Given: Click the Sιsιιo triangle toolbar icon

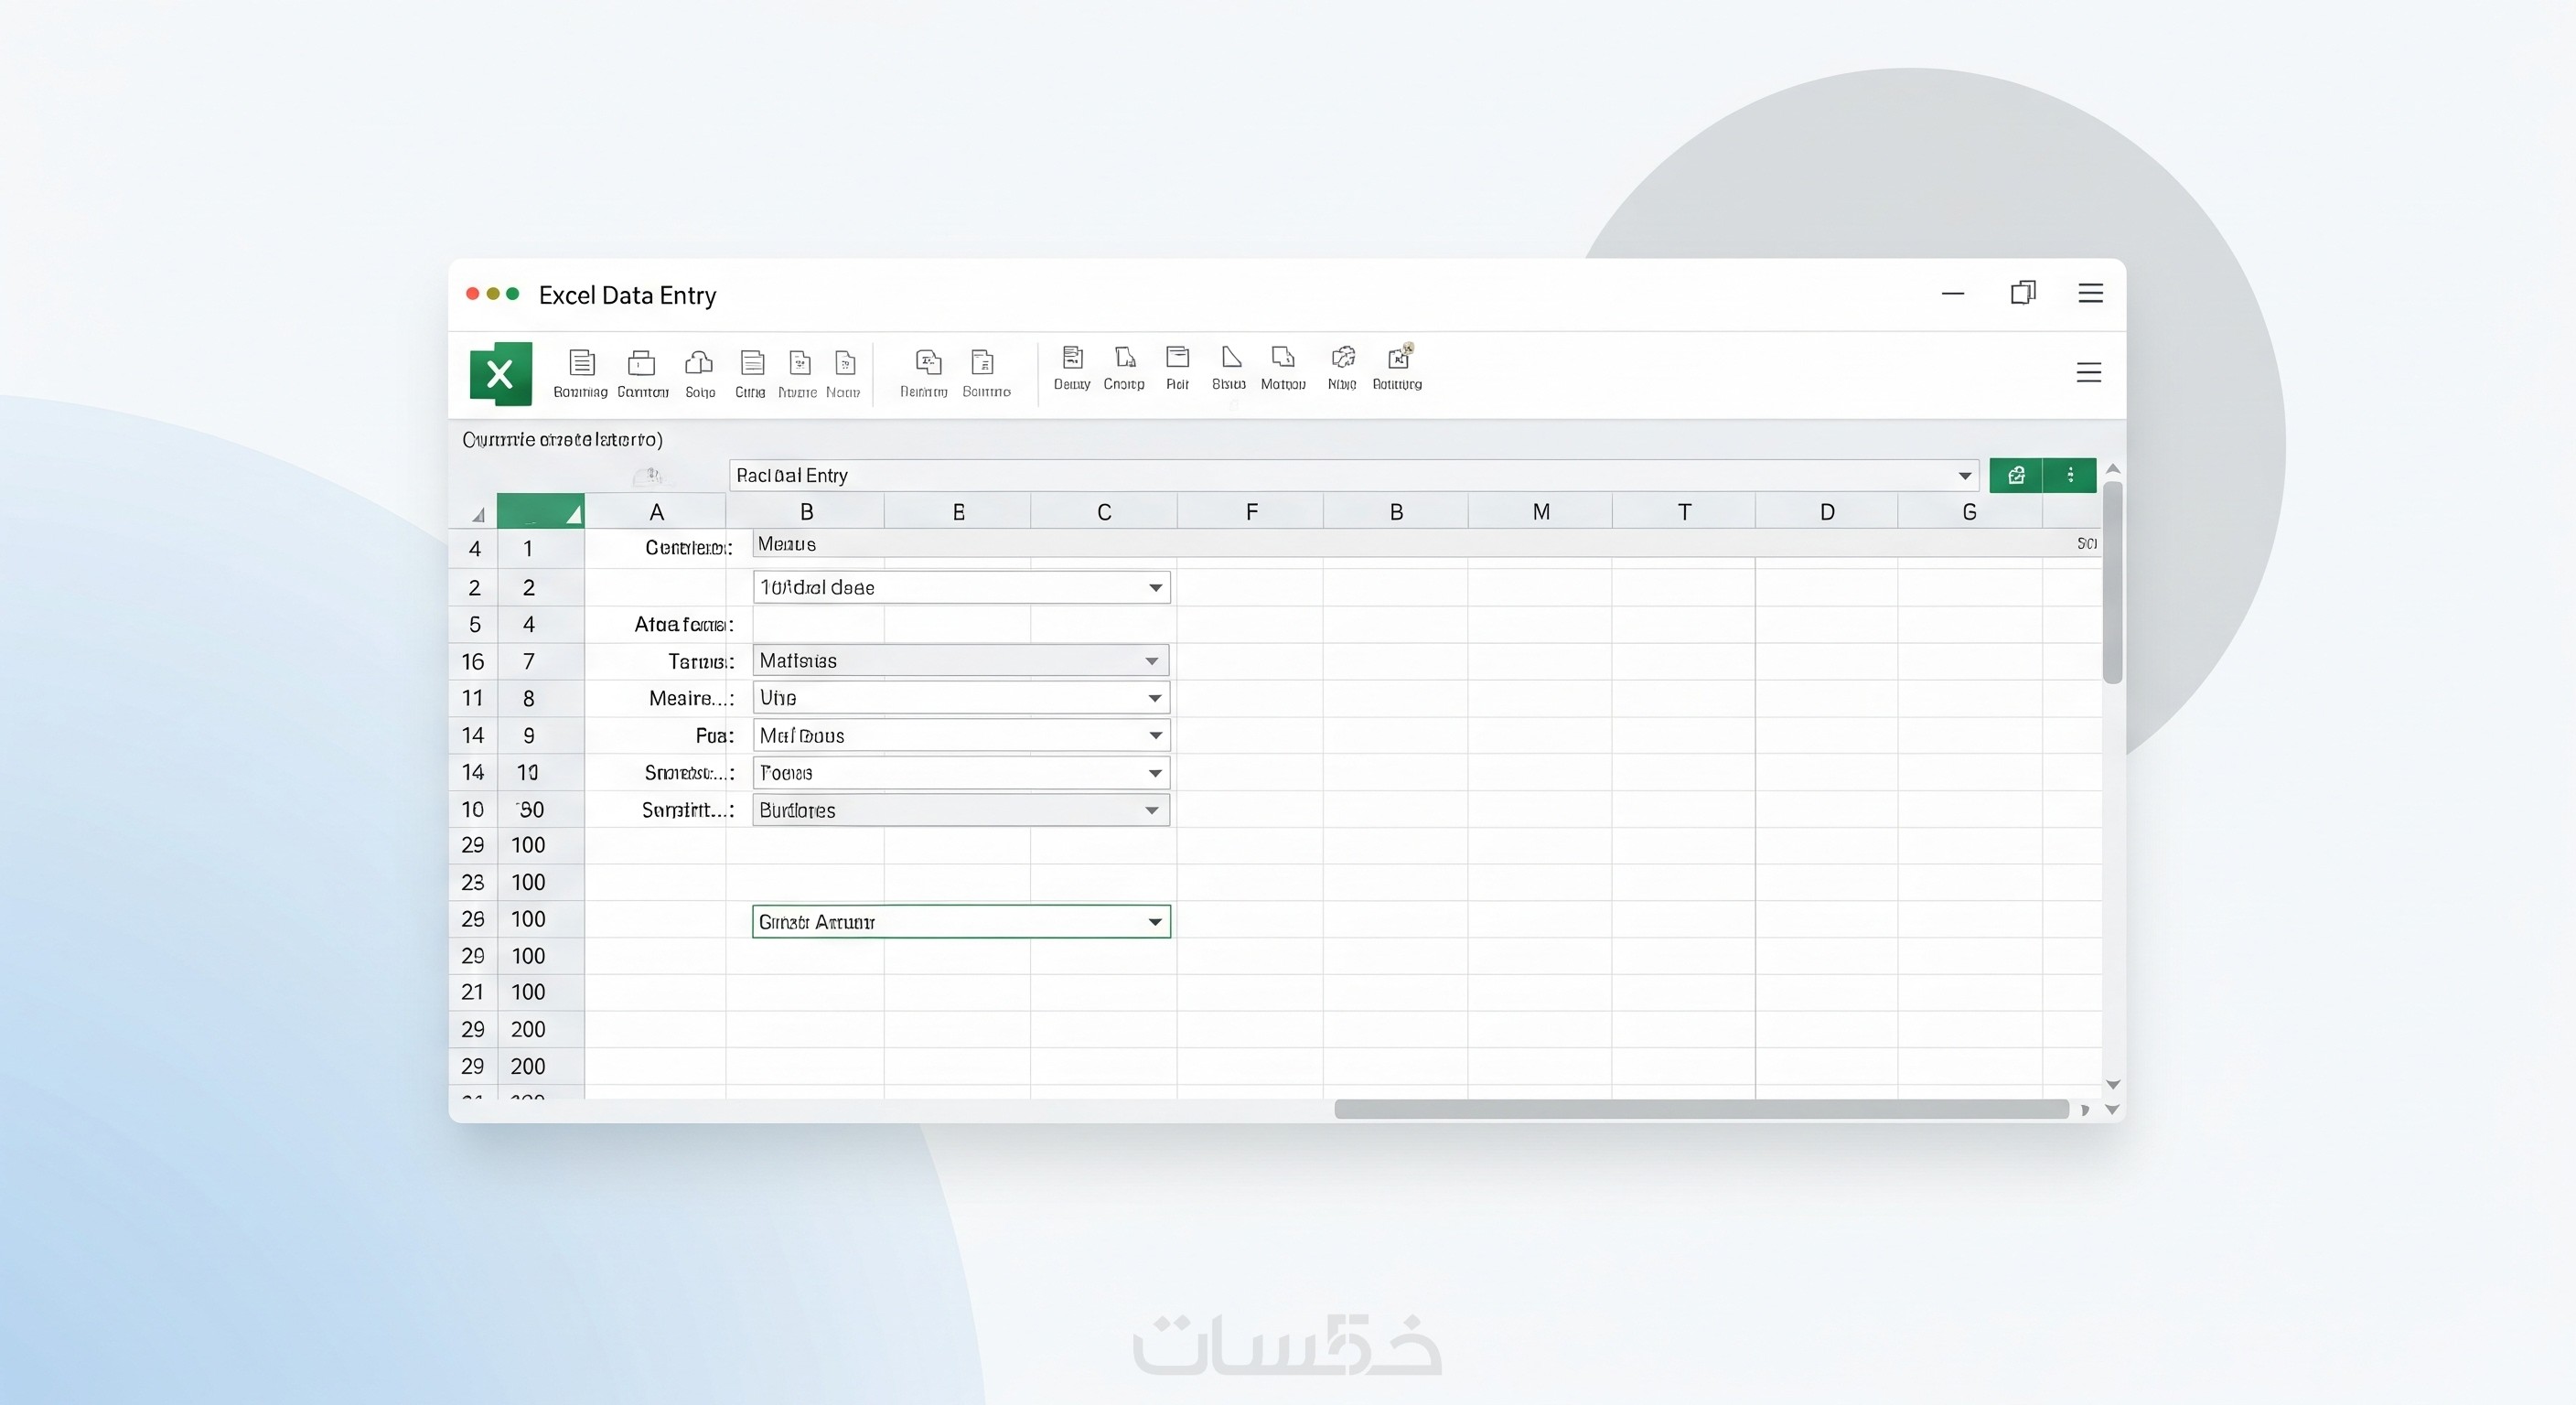Looking at the screenshot, I should pyautogui.click(x=1230, y=358).
